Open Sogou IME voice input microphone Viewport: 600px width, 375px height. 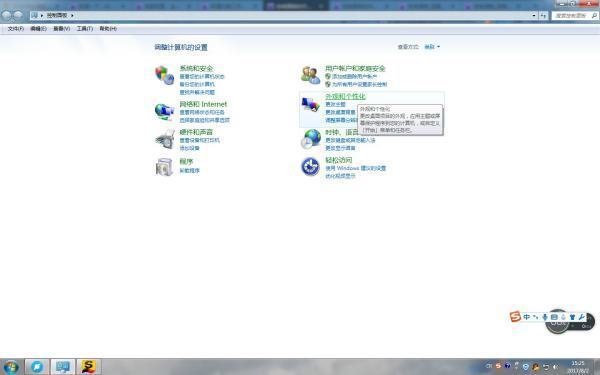tap(545, 317)
